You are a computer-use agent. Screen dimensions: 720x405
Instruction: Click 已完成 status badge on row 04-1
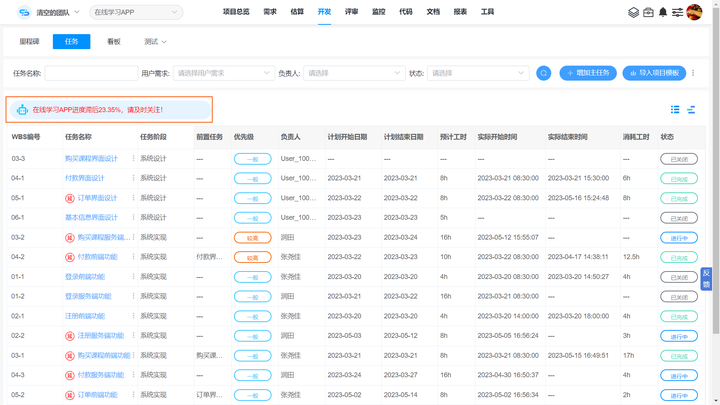point(679,179)
